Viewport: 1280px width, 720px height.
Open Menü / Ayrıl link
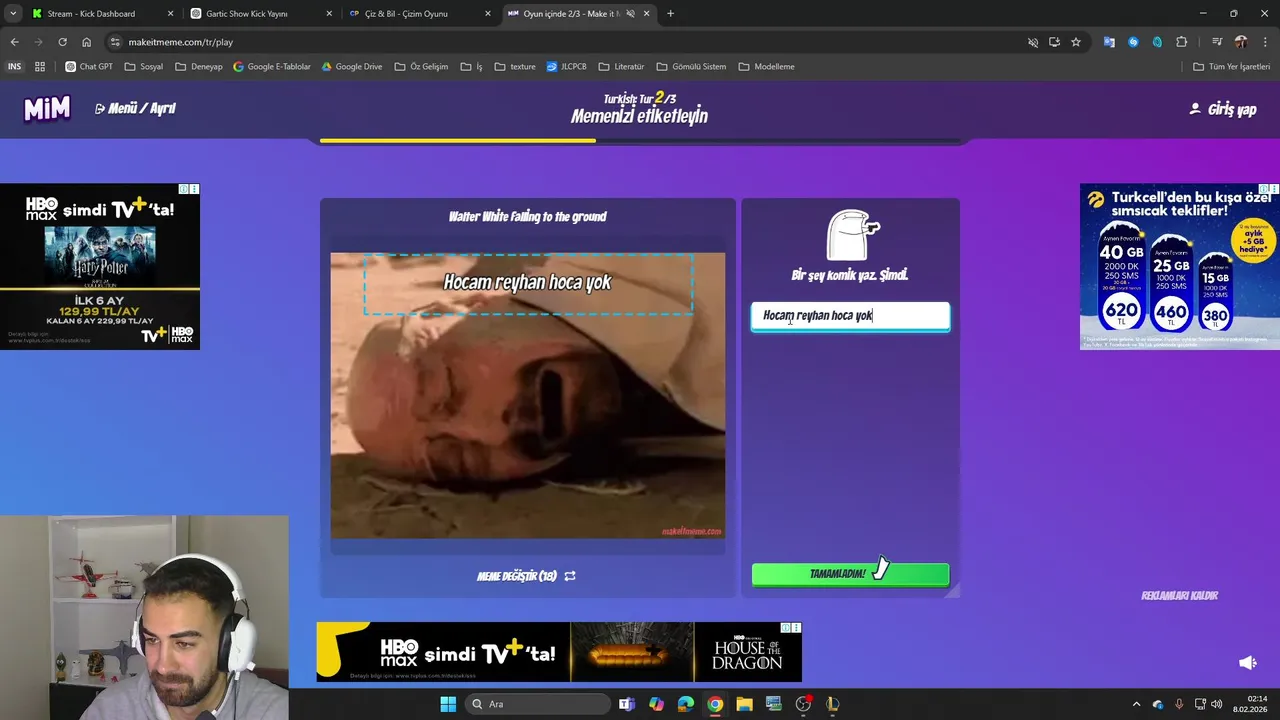click(135, 108)
